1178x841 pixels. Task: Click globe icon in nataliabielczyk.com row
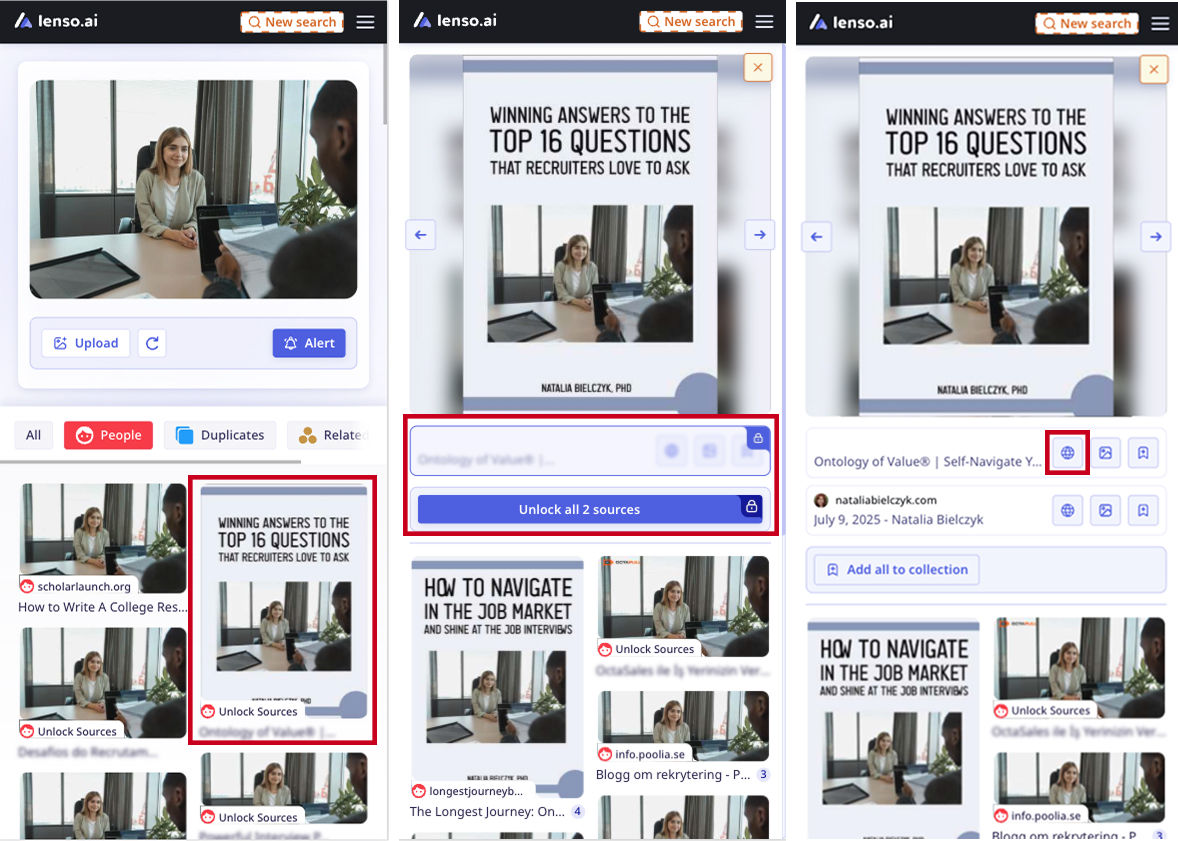tap(1067, 511)
